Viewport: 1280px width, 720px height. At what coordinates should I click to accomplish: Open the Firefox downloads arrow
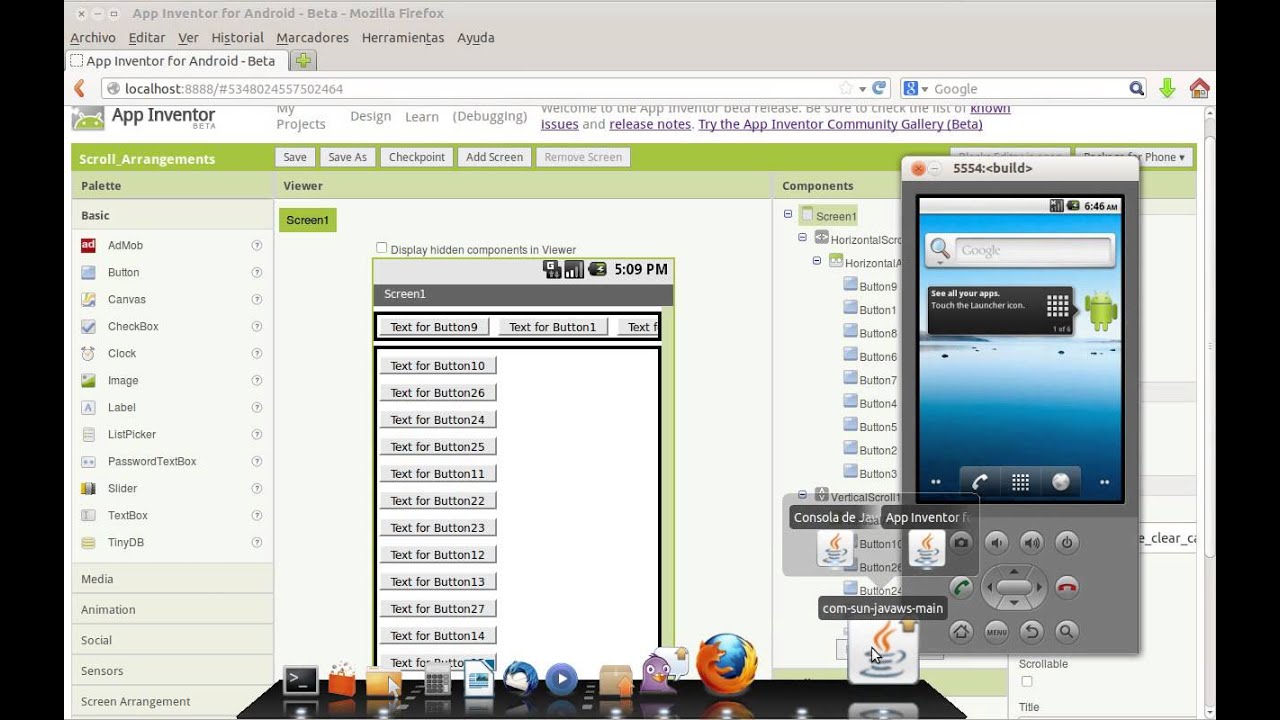pyautogui.click(x=1167, y=88)
